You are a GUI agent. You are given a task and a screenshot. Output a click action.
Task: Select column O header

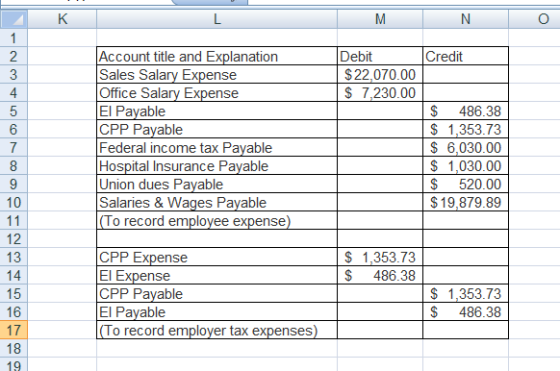534,19
